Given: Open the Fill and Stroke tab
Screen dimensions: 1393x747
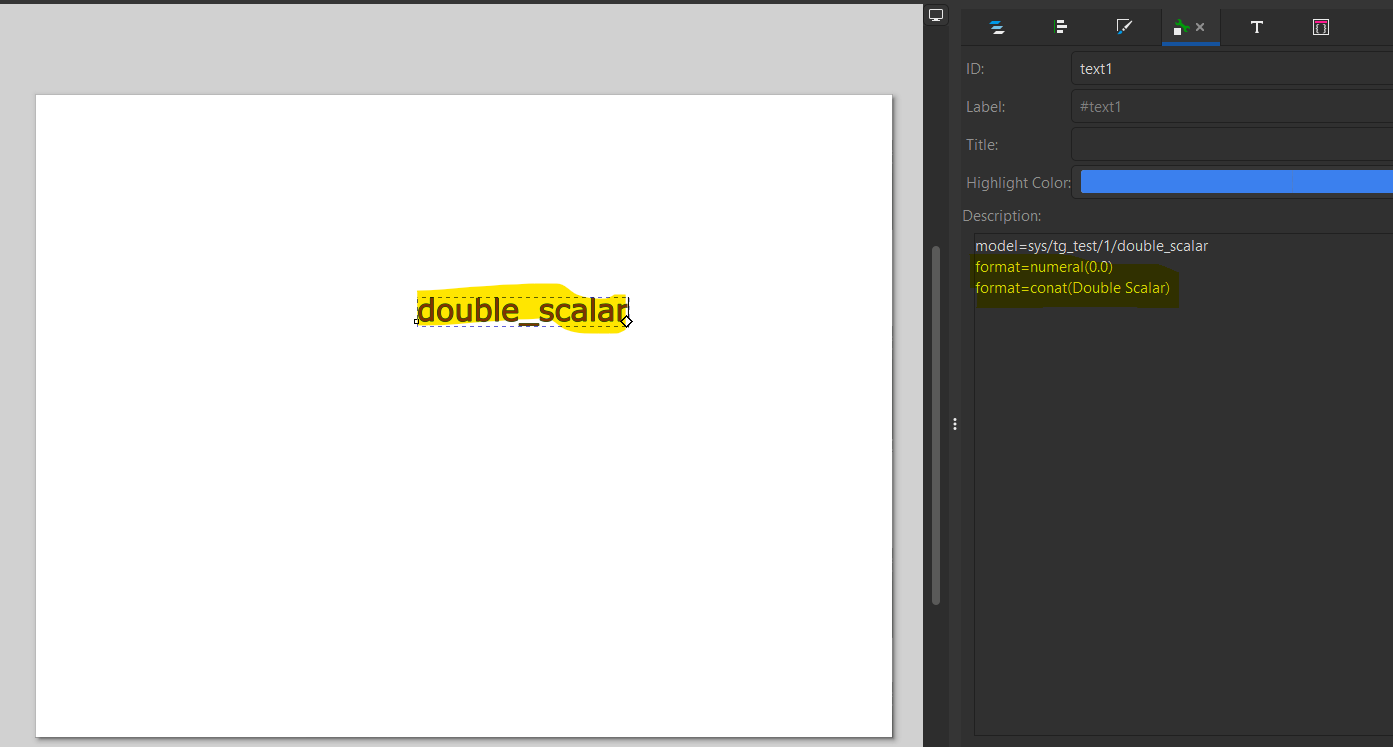Looking at the screenshot, I should (1123, 27).
